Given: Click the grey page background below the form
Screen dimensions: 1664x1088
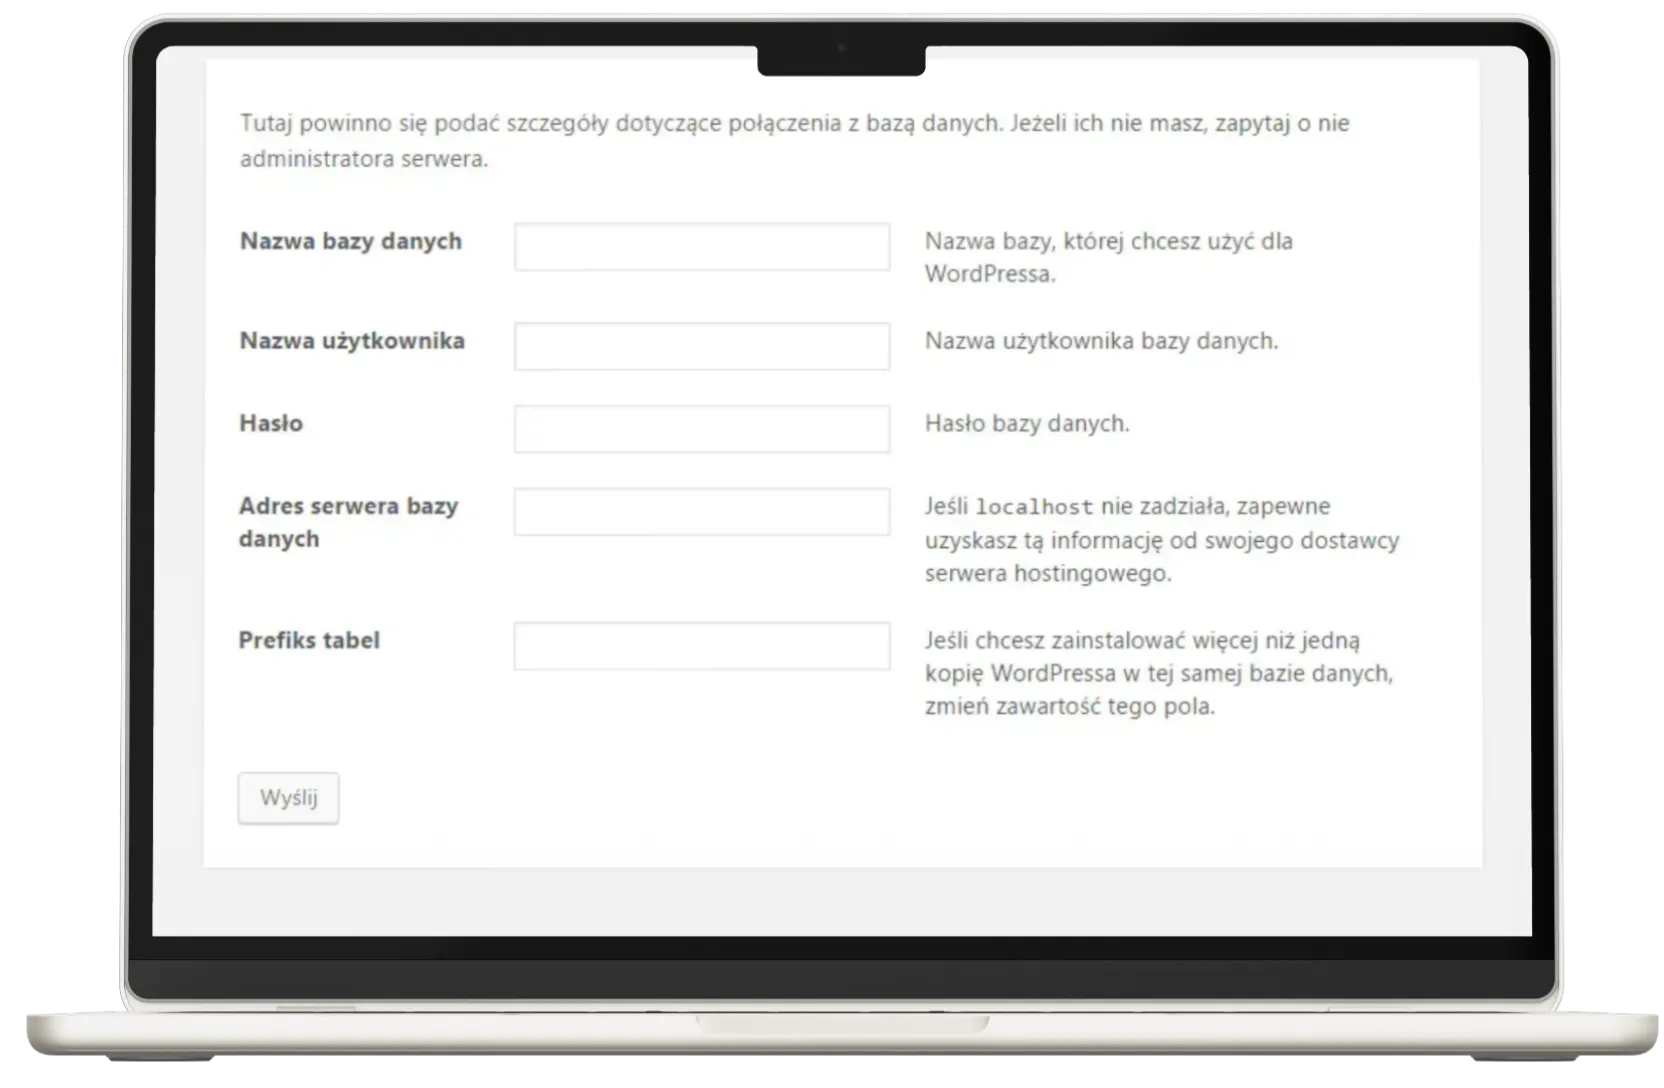Looking at the screenshot, I should (840, 901).
